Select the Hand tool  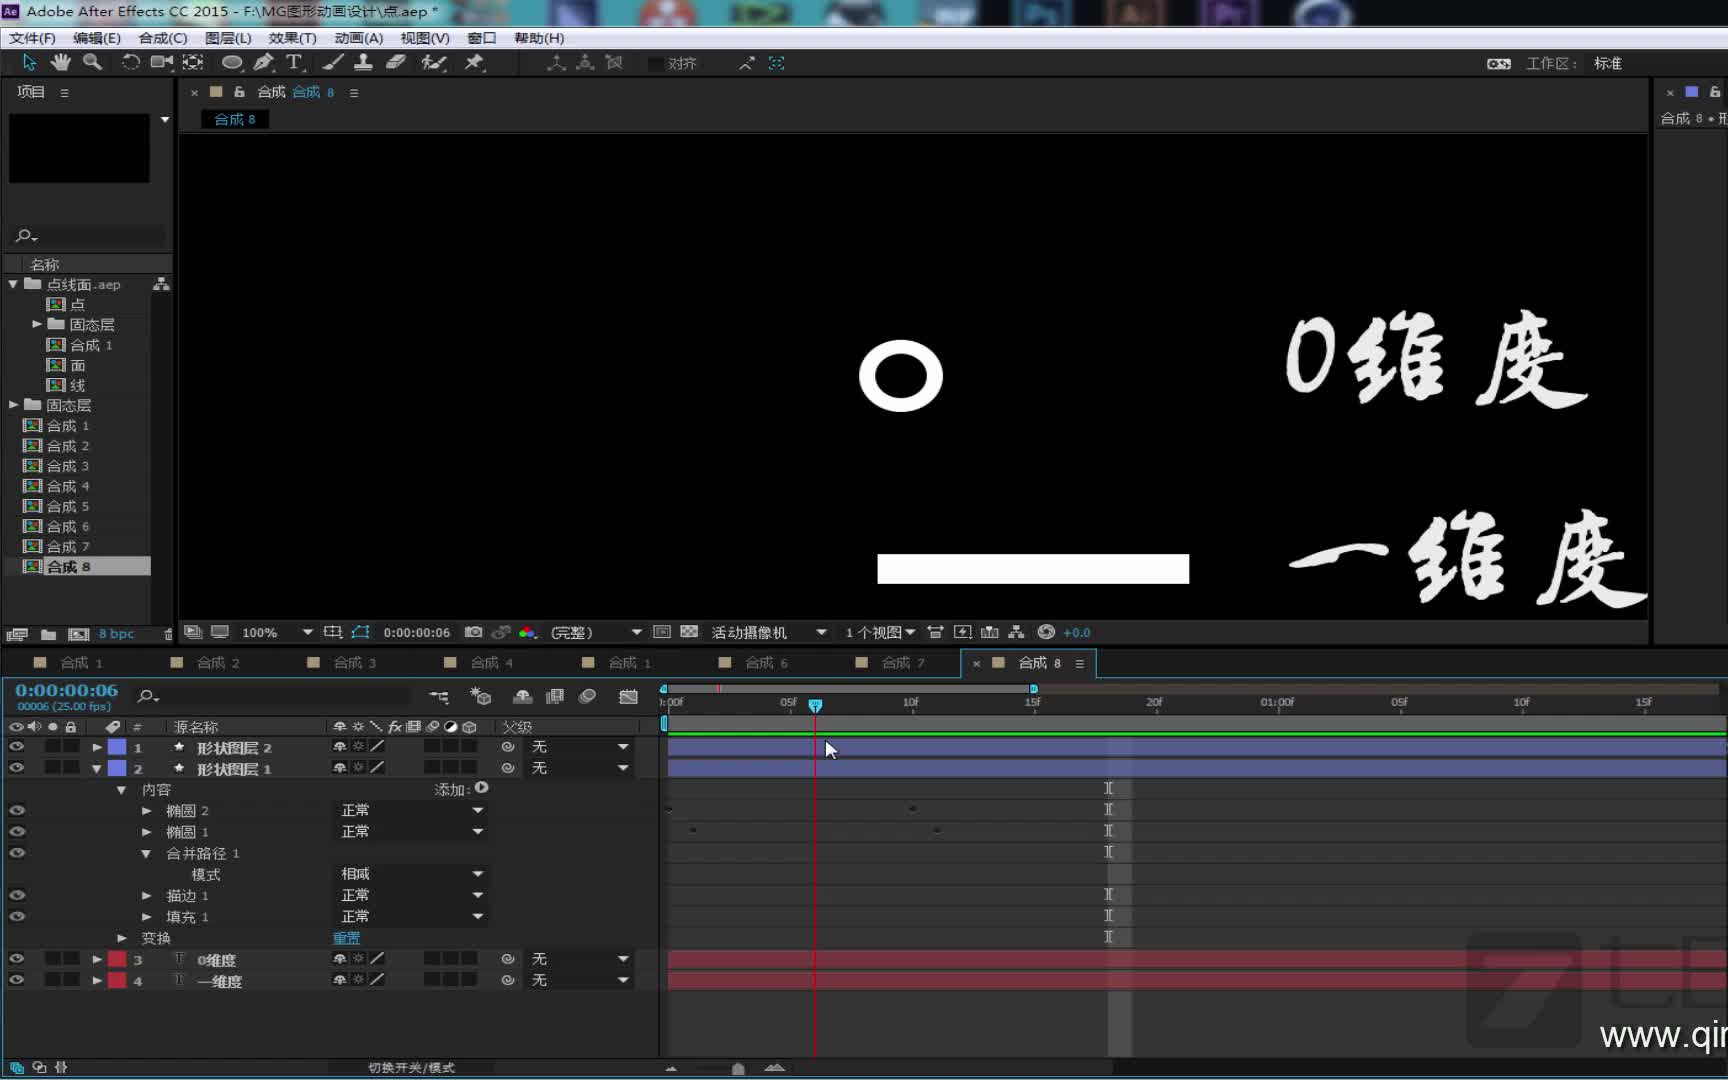61,62
